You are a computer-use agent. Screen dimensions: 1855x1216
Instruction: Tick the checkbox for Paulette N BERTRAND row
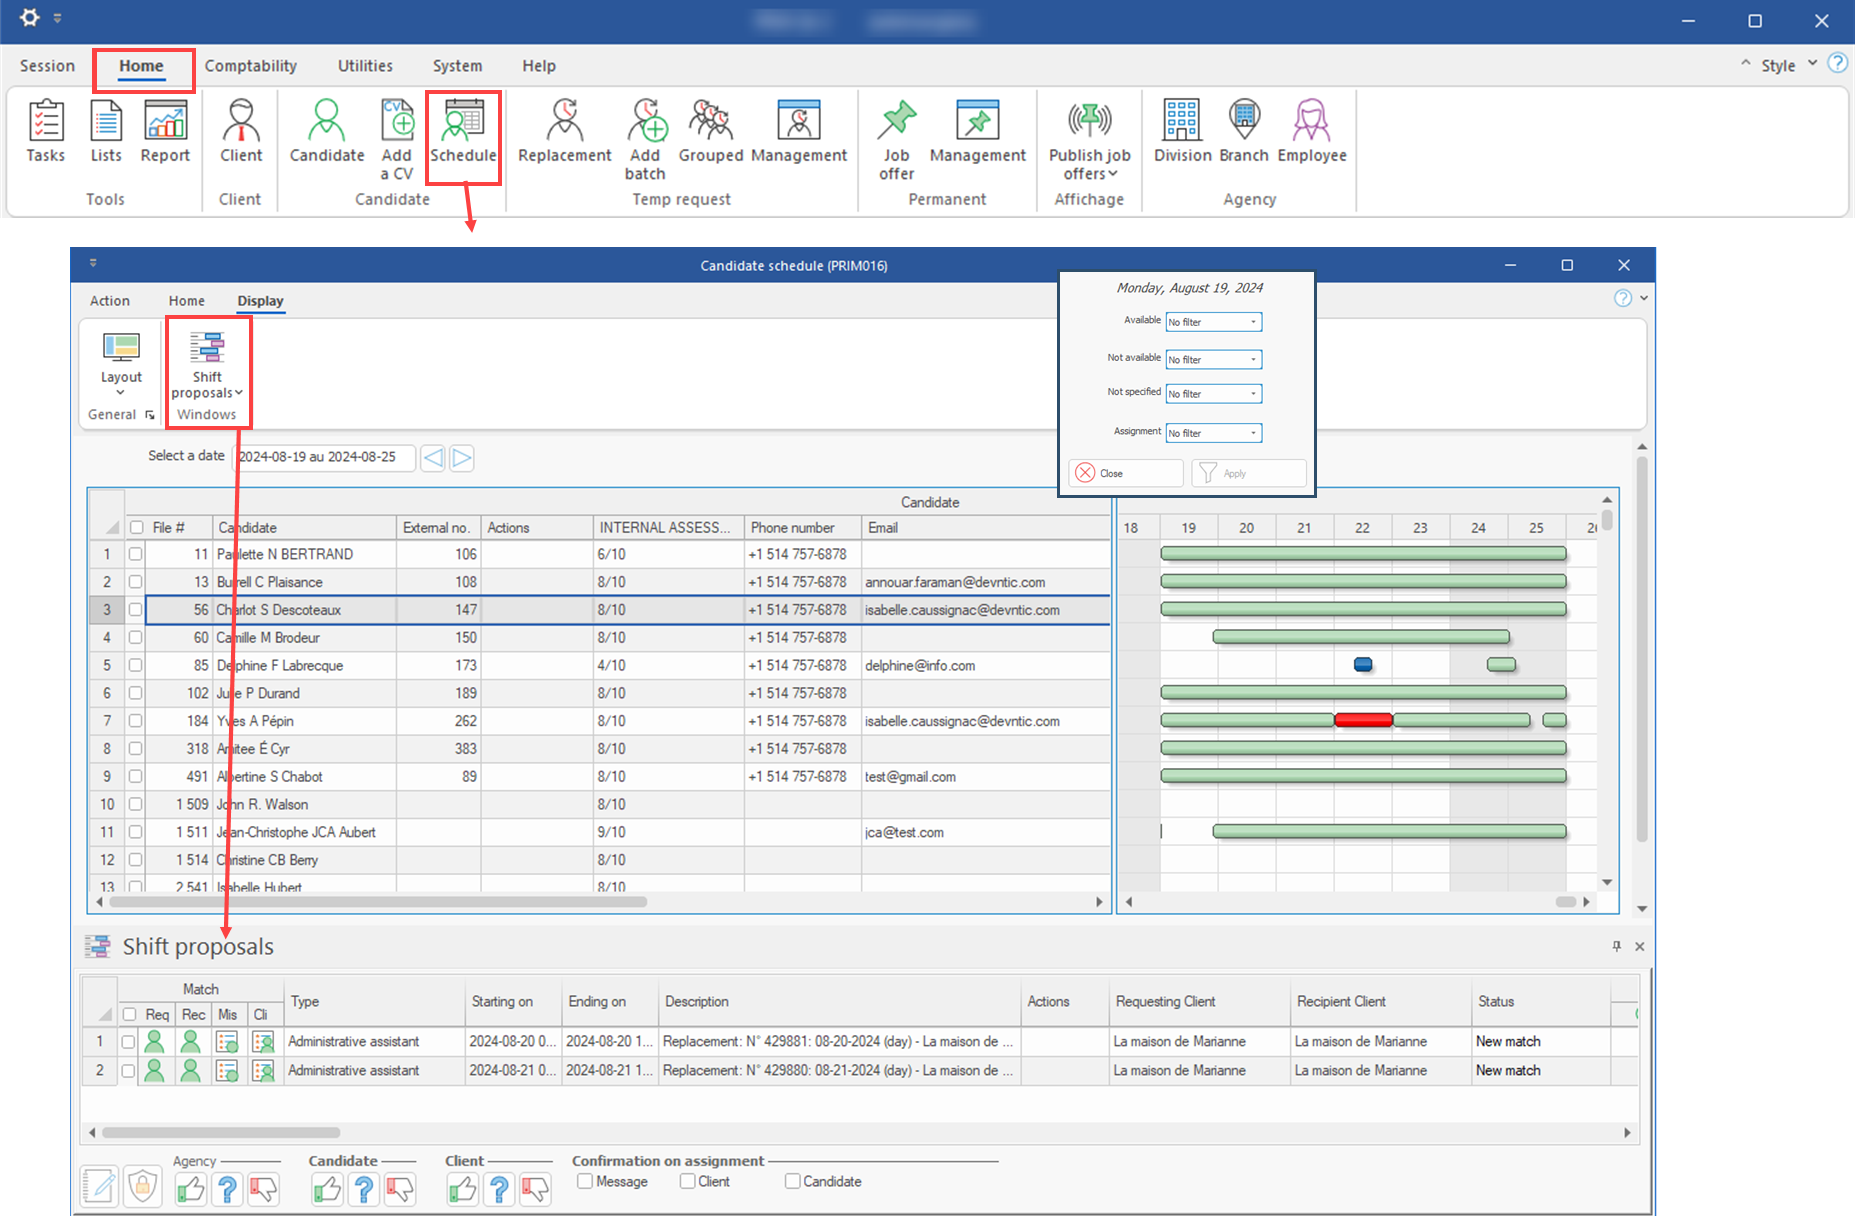tap(135, 554)
